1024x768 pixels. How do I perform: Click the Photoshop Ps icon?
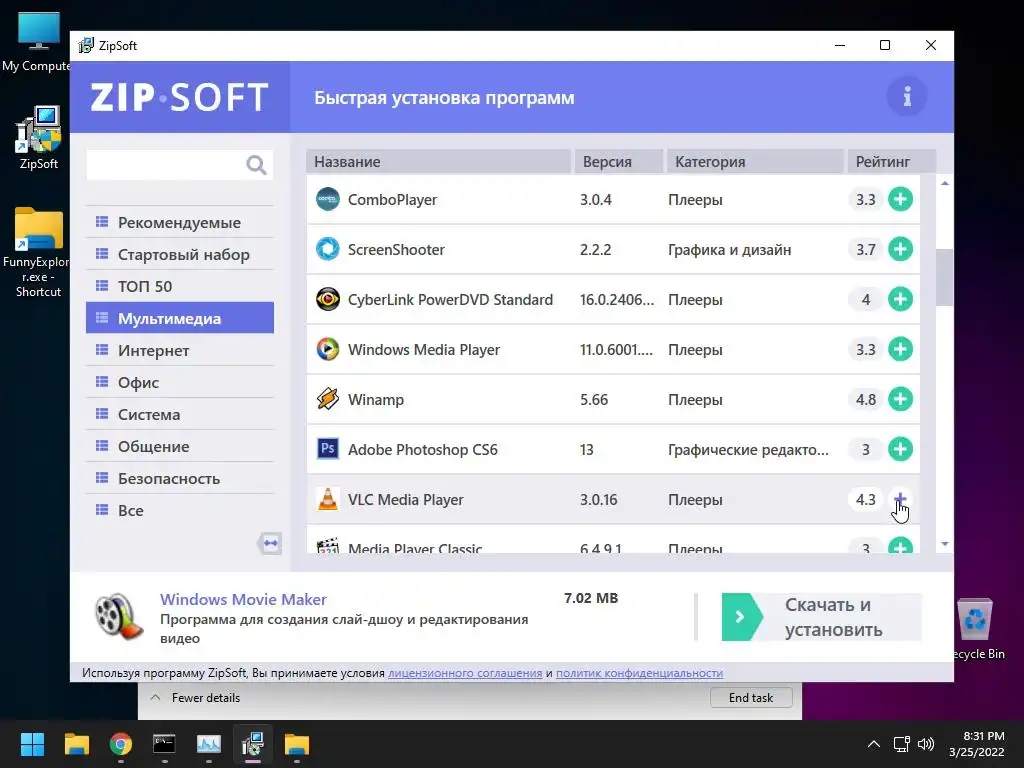coord(327,449)
